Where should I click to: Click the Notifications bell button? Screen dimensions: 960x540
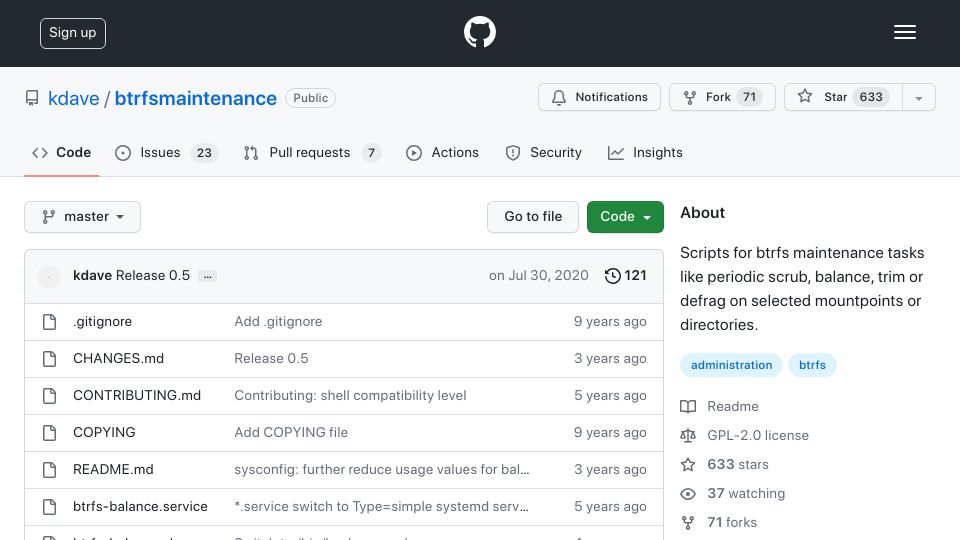599,97
